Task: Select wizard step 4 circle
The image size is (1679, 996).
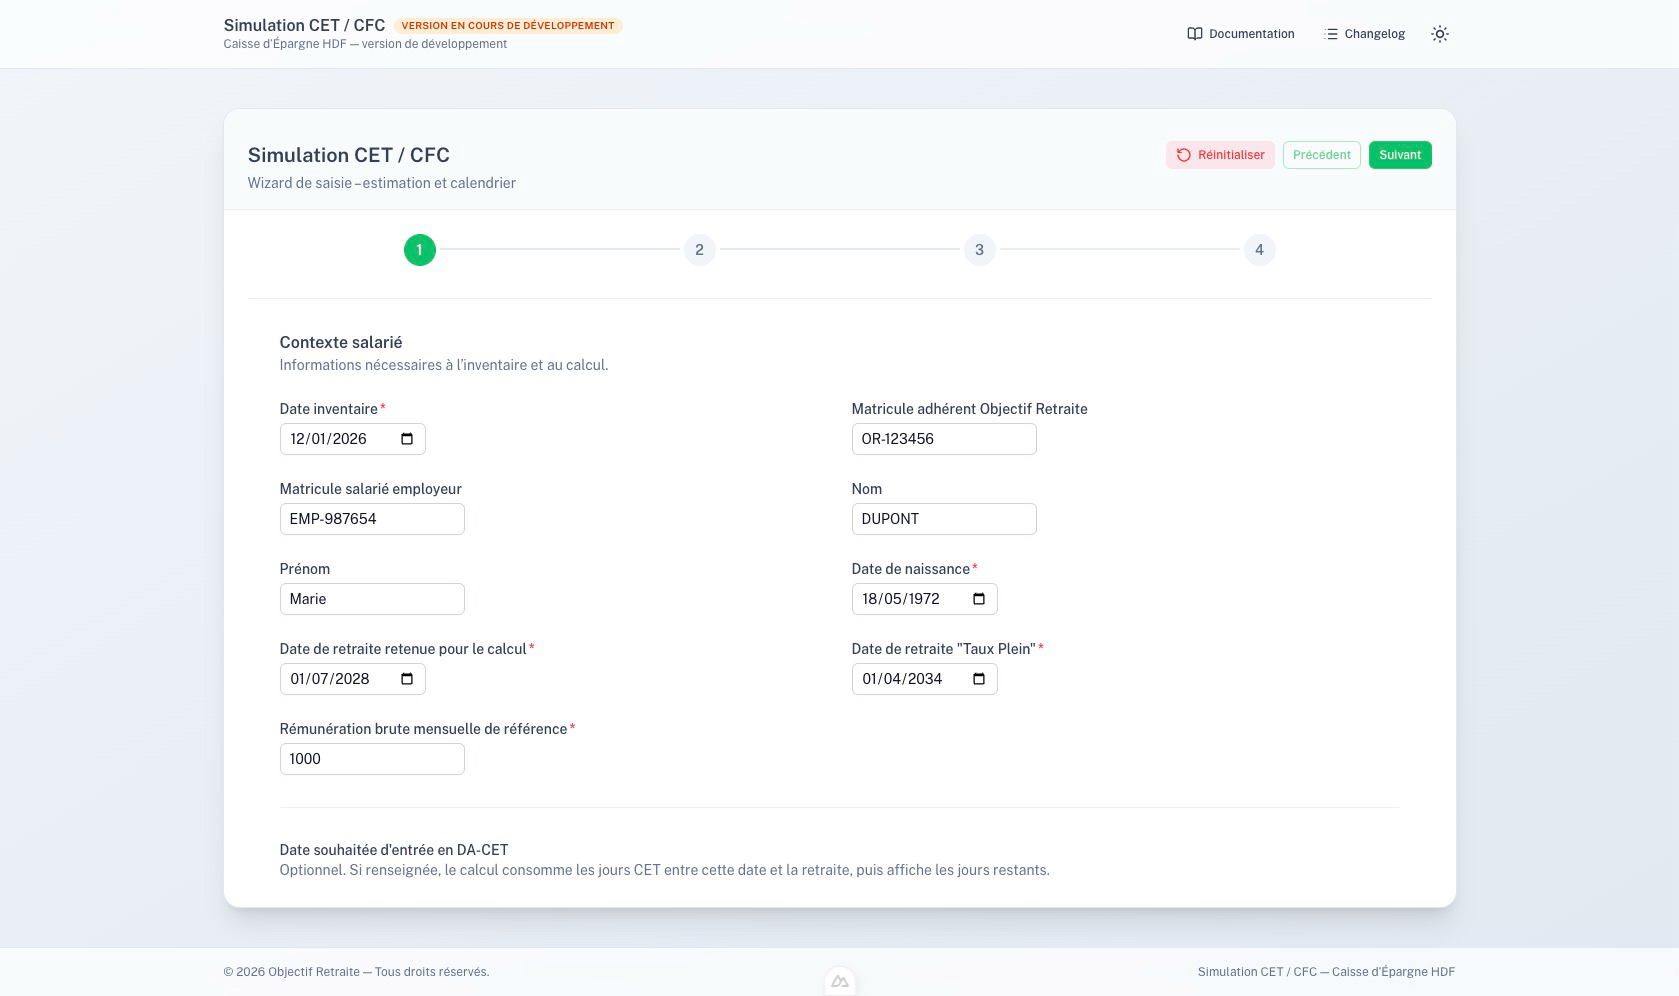Action: pos(1259,250)
